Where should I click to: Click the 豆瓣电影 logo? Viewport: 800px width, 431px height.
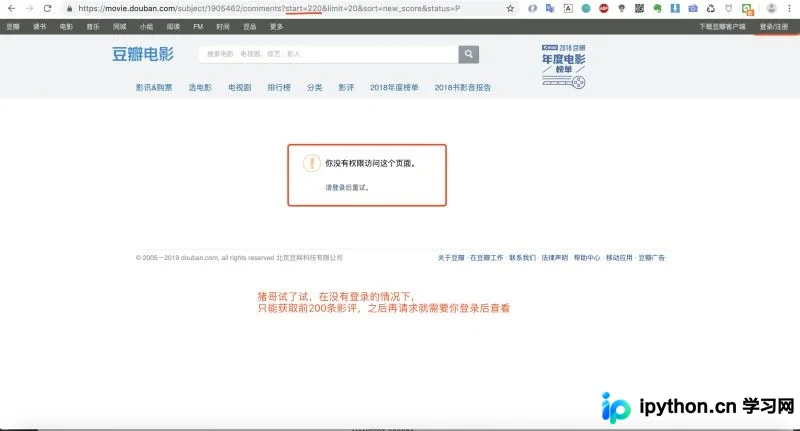tap(143, 54)
